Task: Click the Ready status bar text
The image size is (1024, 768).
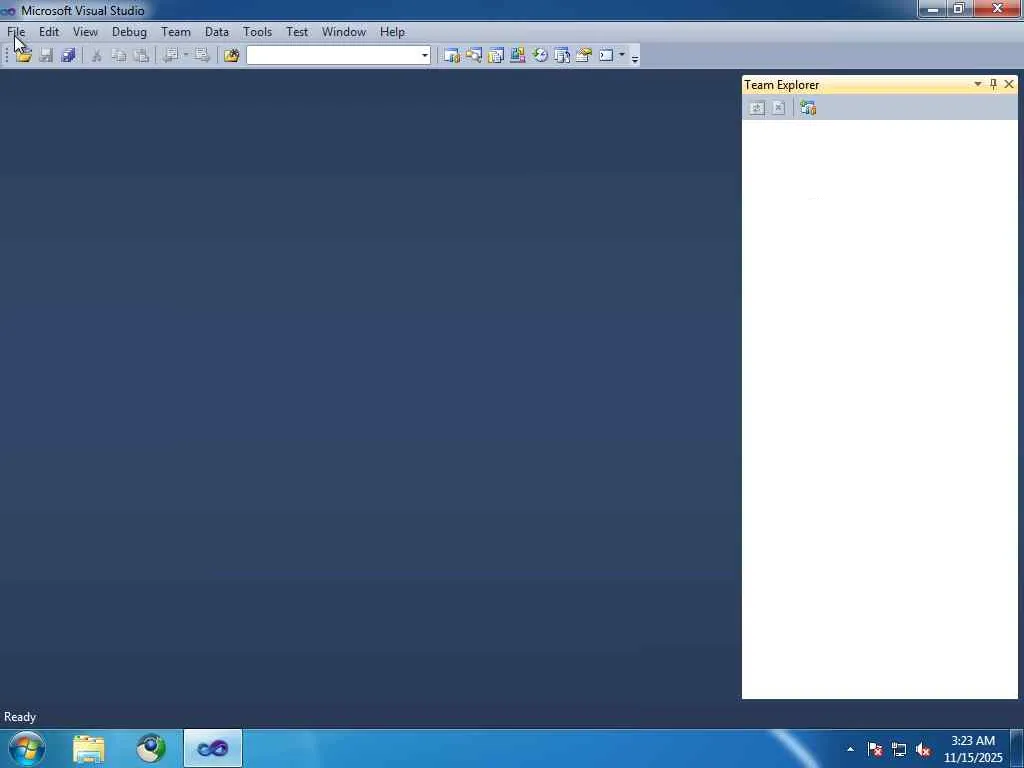Action: pos(20,717)
